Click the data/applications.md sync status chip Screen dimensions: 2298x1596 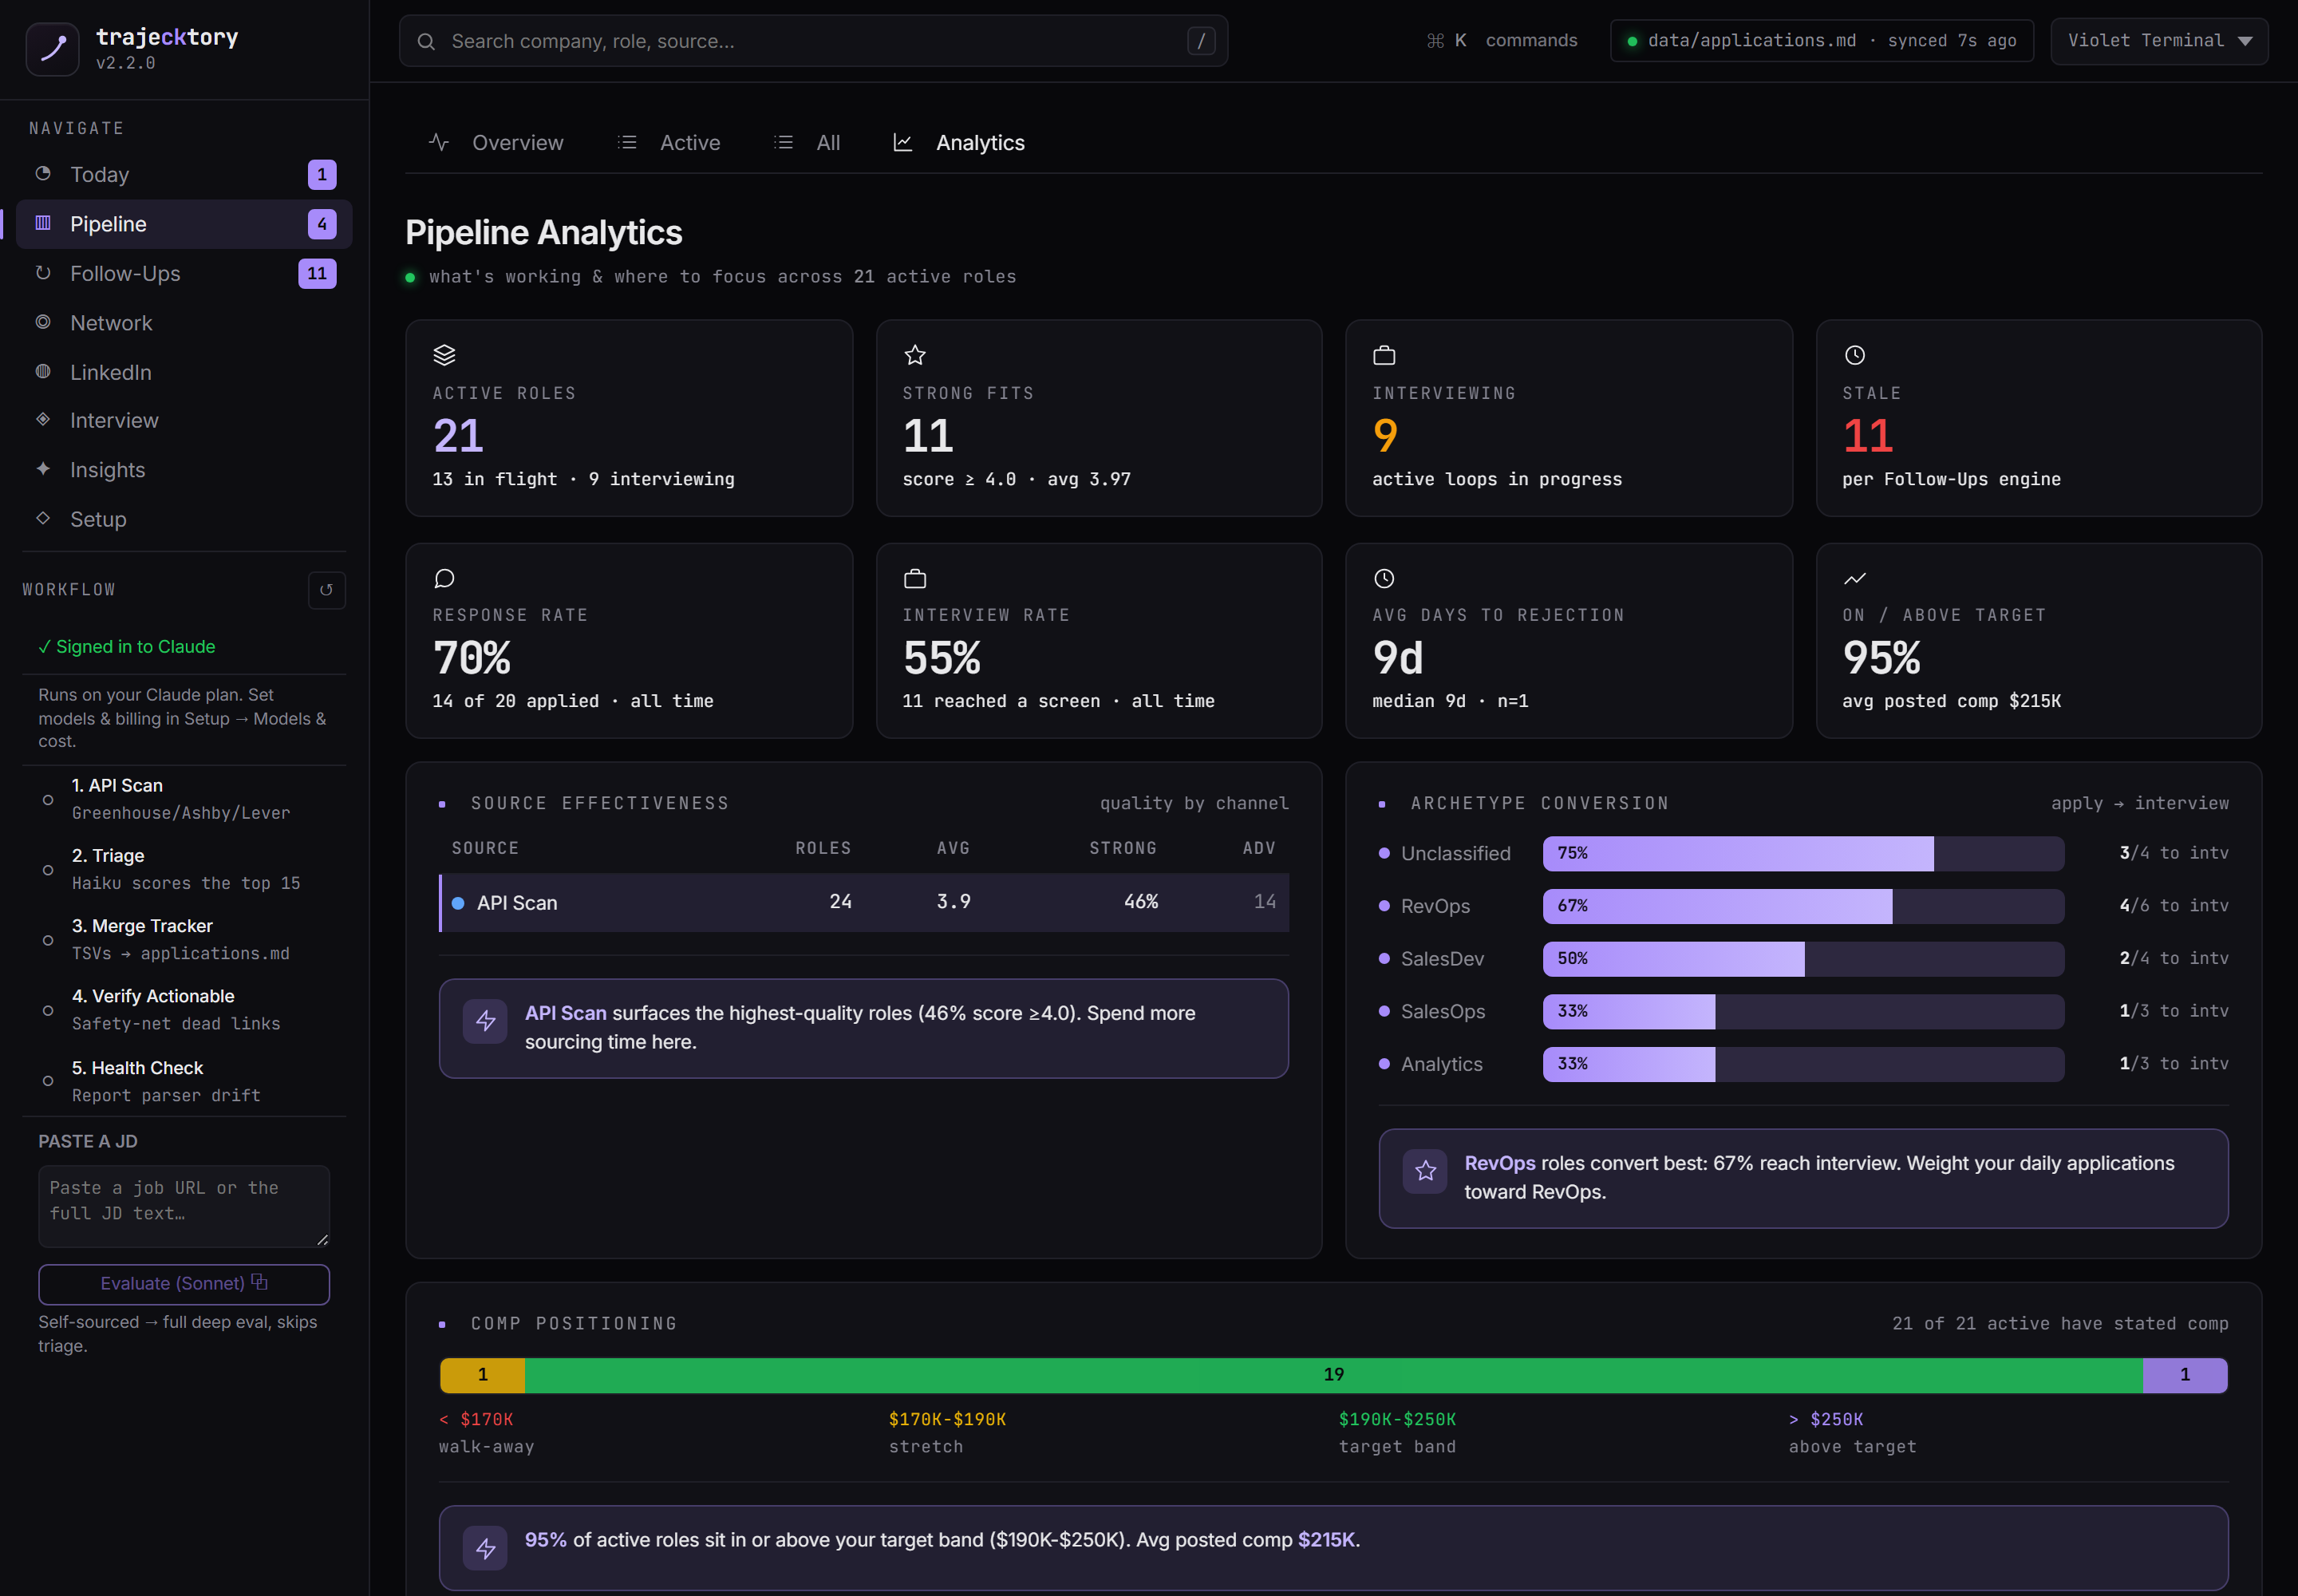pyautogui.click(x=1821, y=41)
